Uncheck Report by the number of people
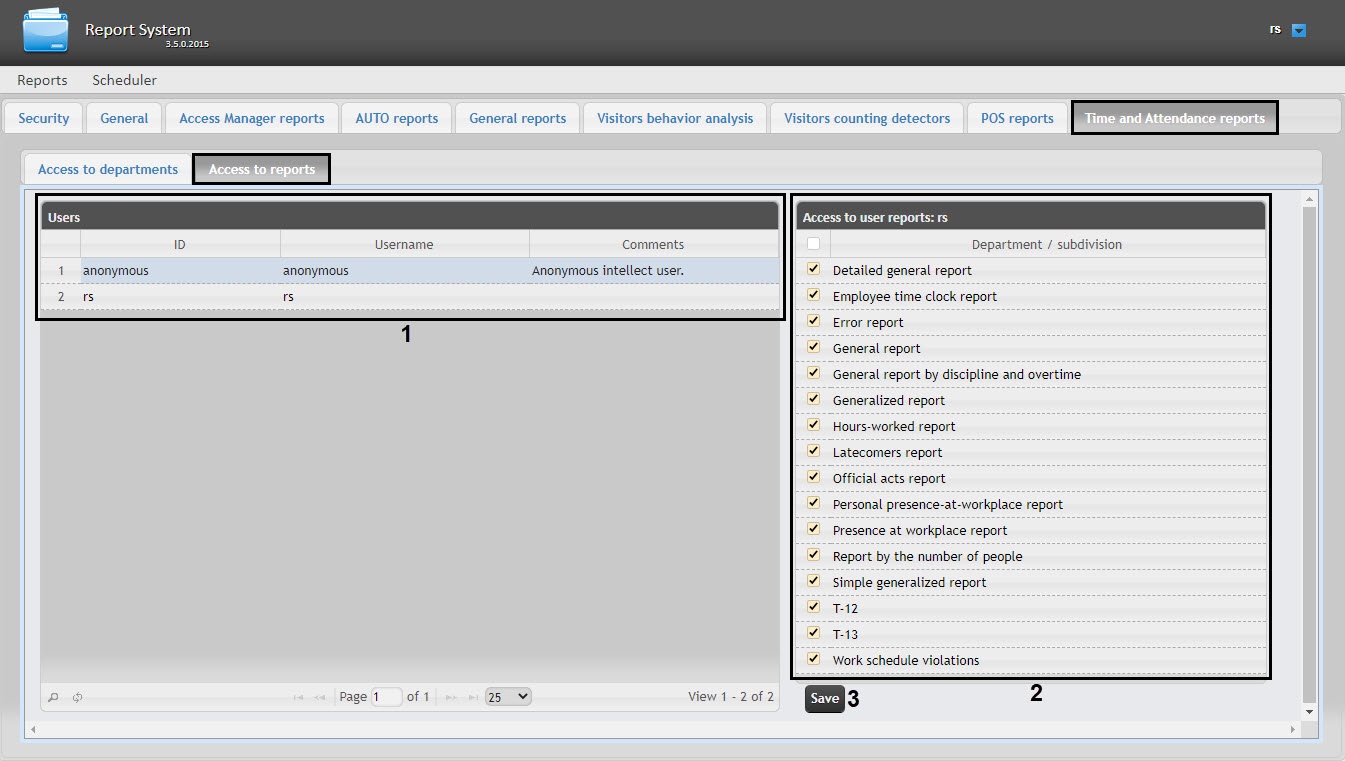 click(813, 555)
